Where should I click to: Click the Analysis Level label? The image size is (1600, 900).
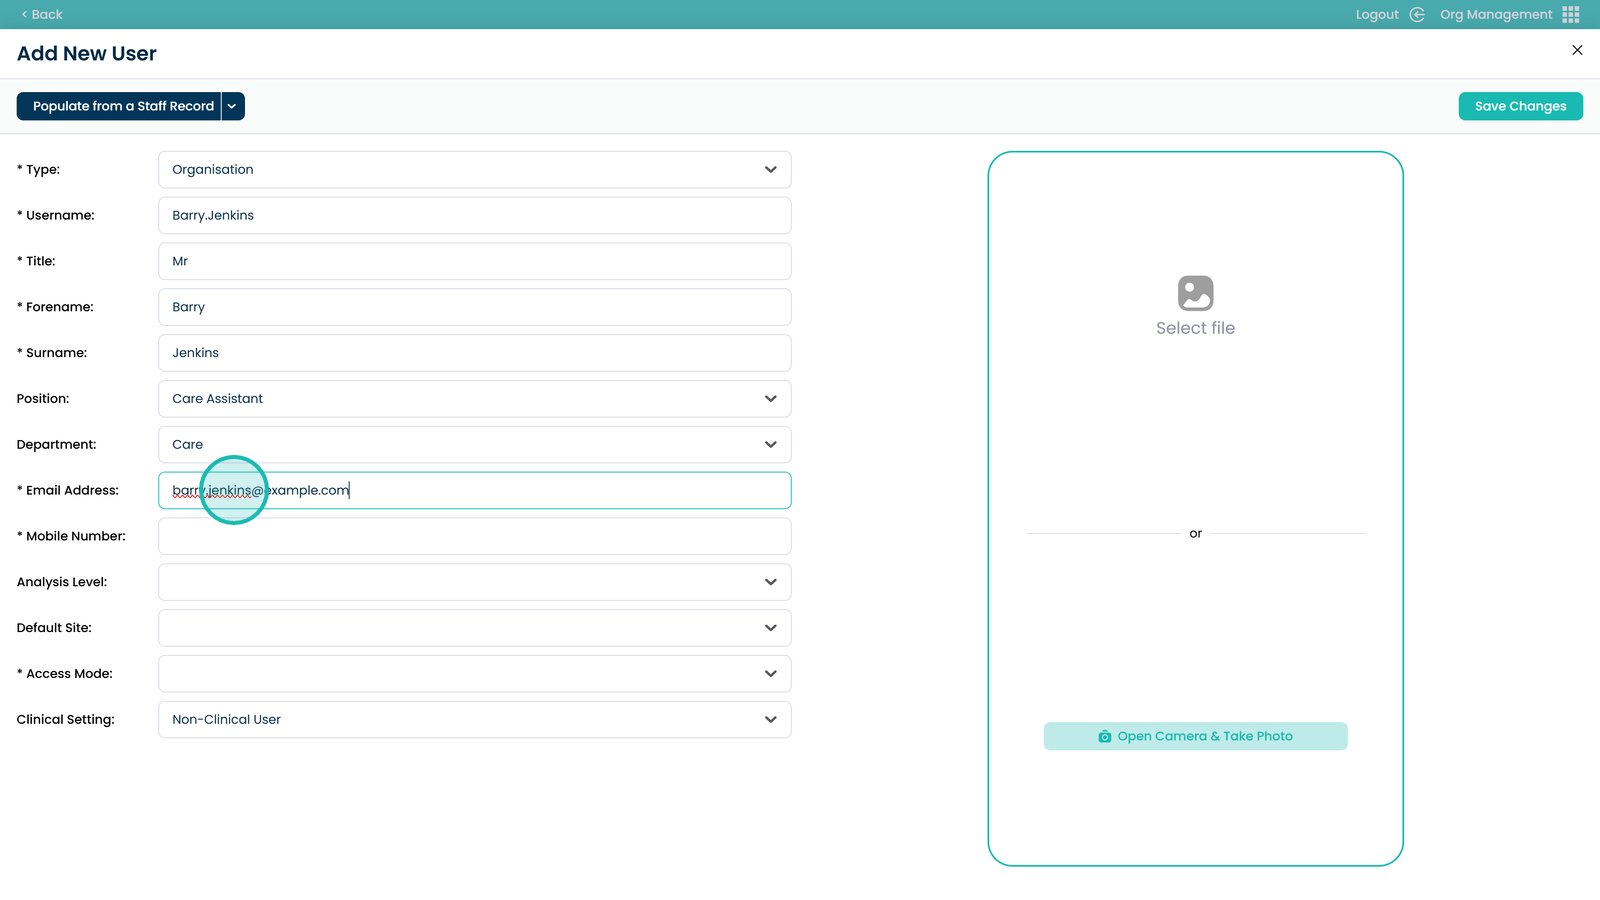pyautogui.click(x=62, y=582)
